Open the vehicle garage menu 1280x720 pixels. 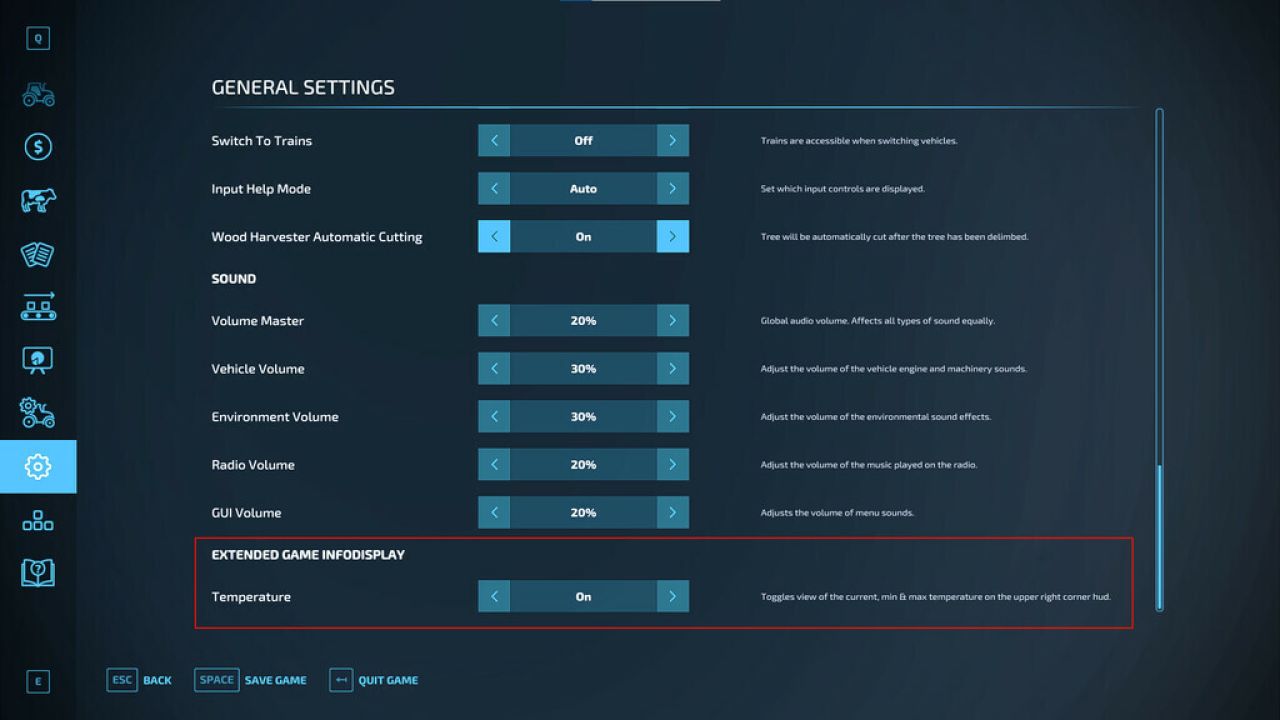(38, 93)
